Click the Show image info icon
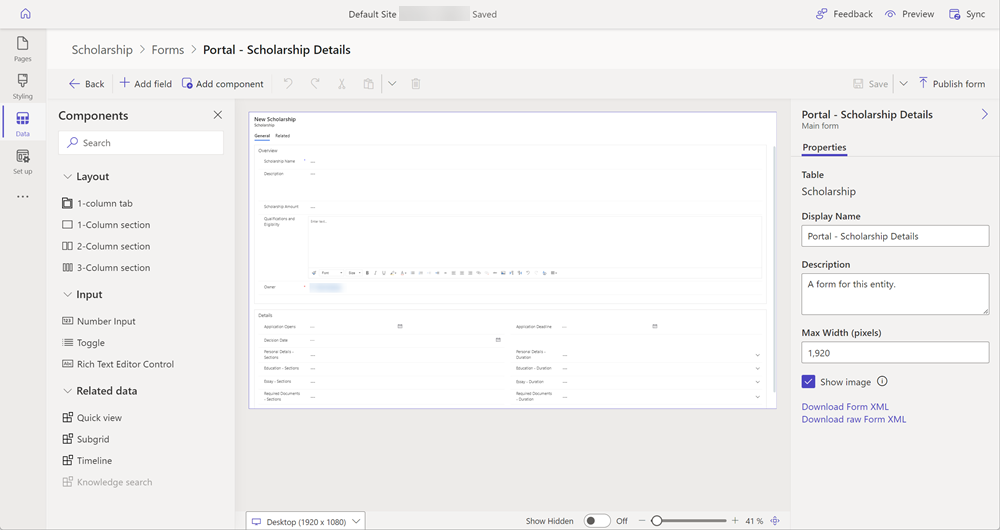1000x530 pixels. pyautogui.click(x=882, y=382)
